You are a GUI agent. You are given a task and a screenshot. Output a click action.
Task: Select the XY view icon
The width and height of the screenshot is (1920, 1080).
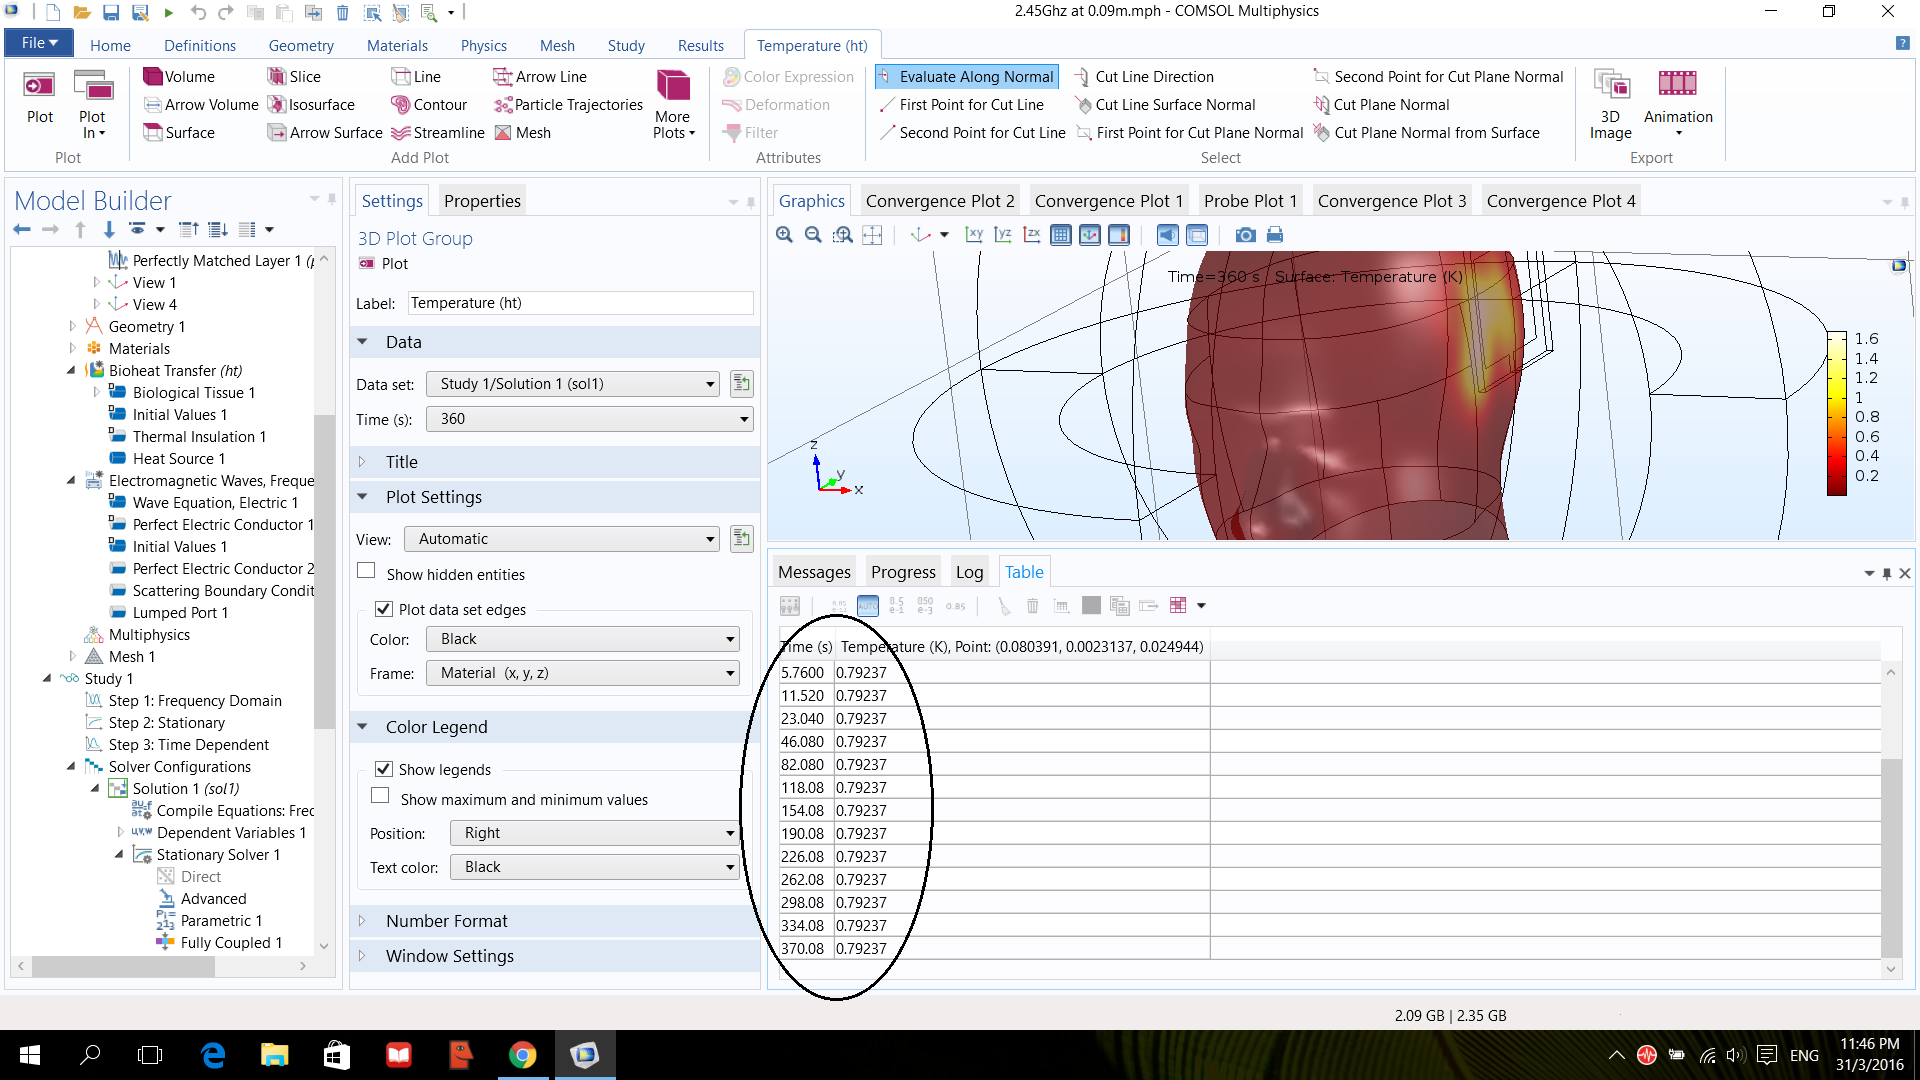pos(973,235)
